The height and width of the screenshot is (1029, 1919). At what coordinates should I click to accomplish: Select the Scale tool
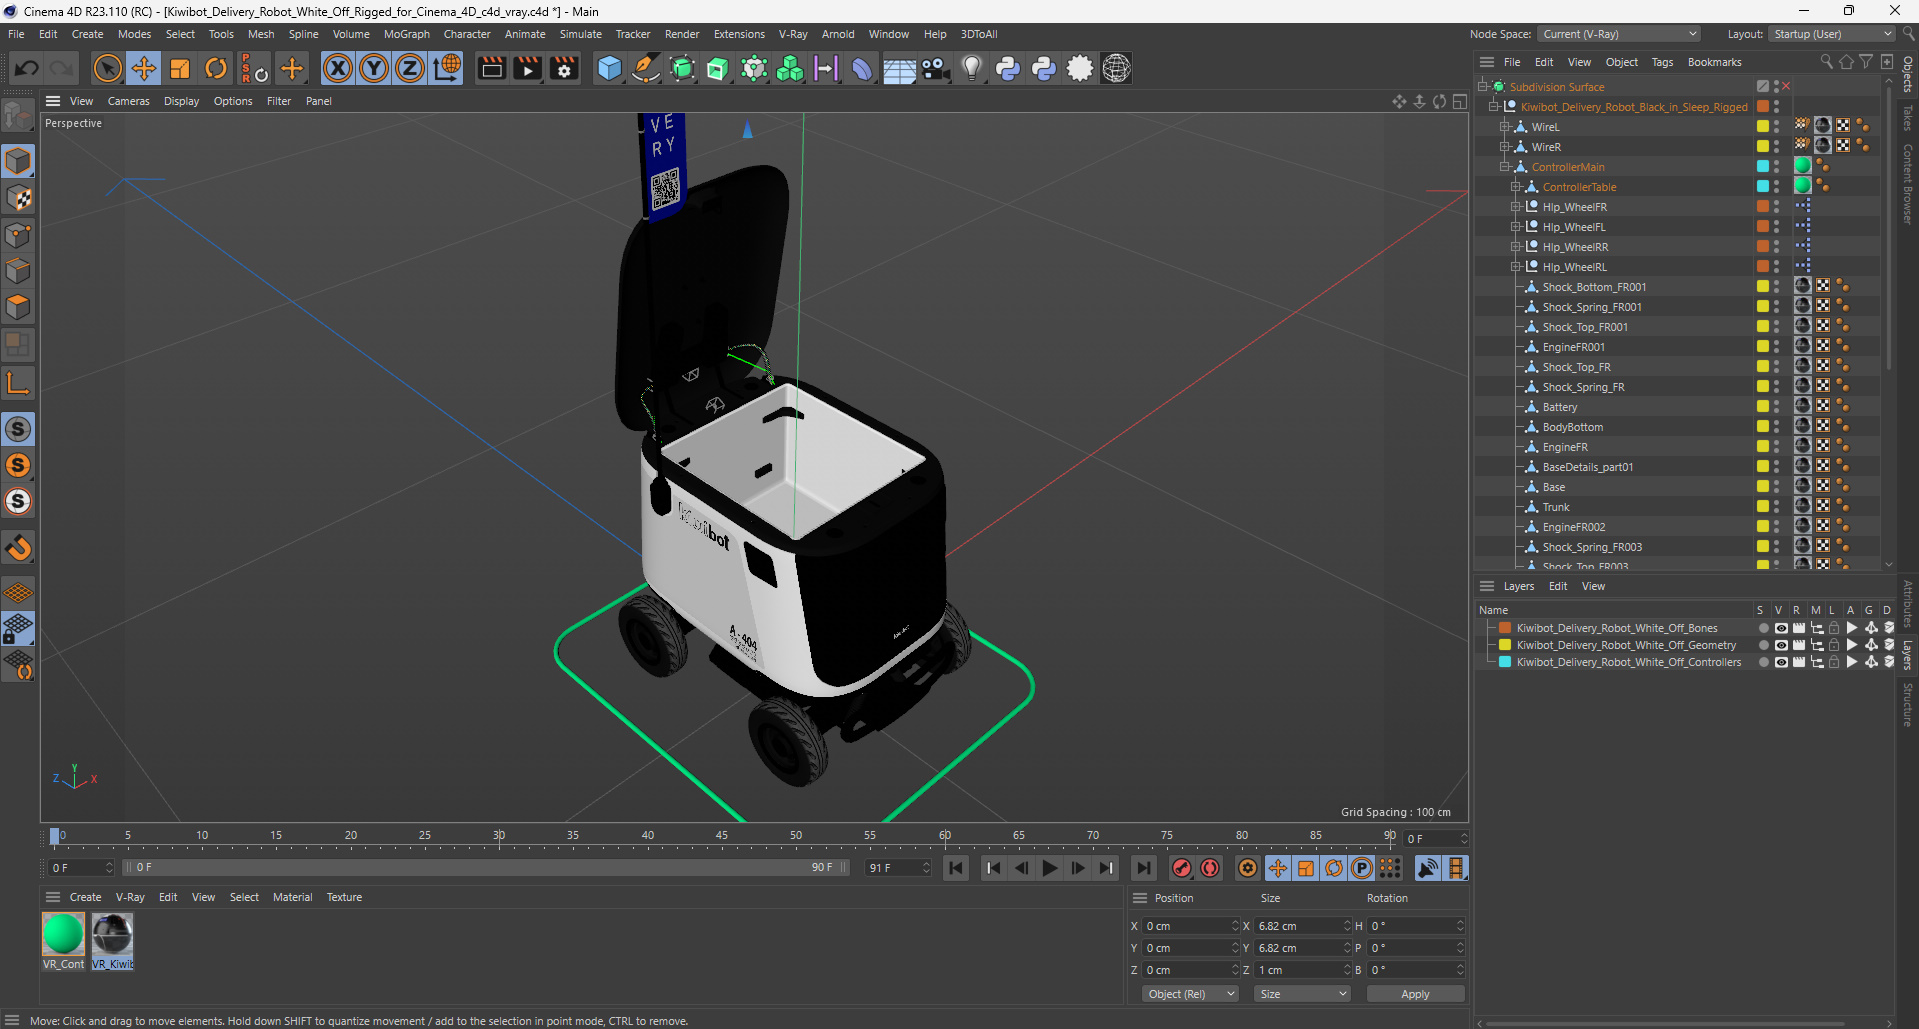coord(180,68)
